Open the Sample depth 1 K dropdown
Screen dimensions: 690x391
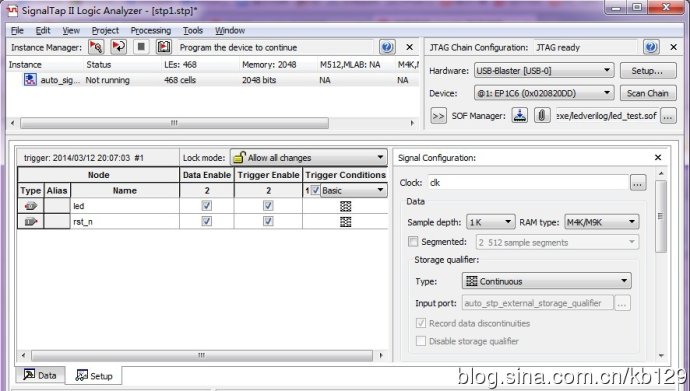pos(490,222)
